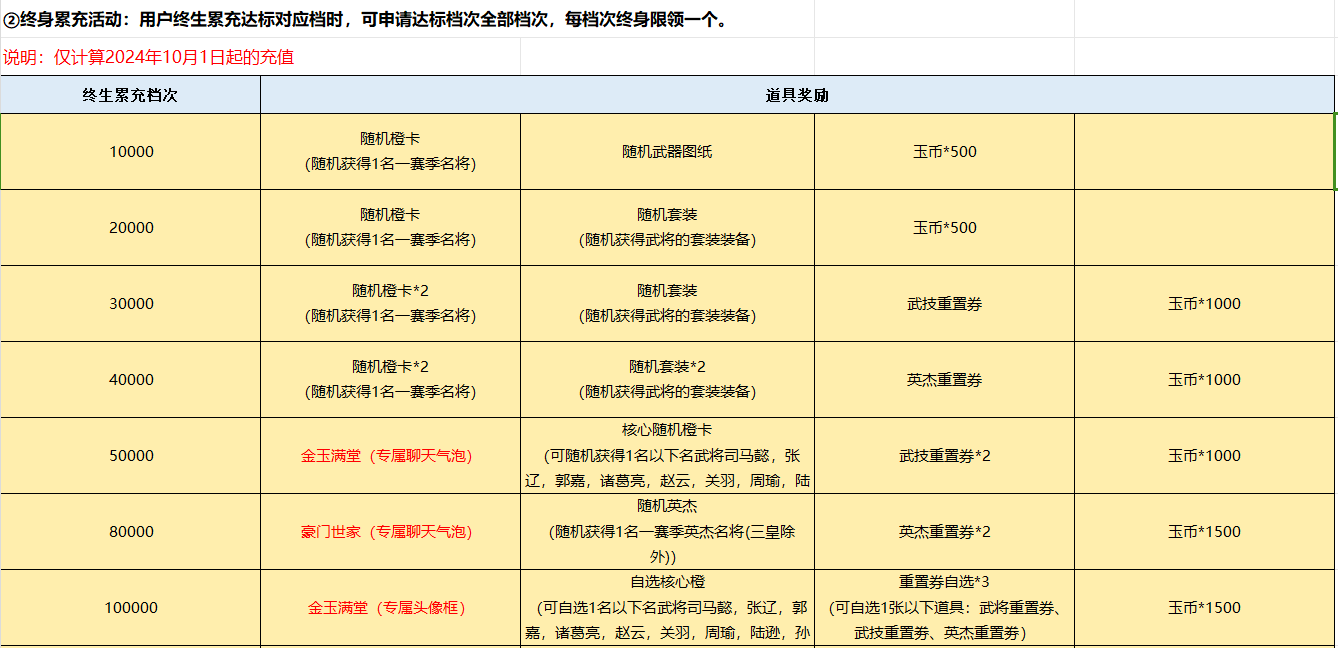Select the "20000" tier cell

(x=130, y=228)
